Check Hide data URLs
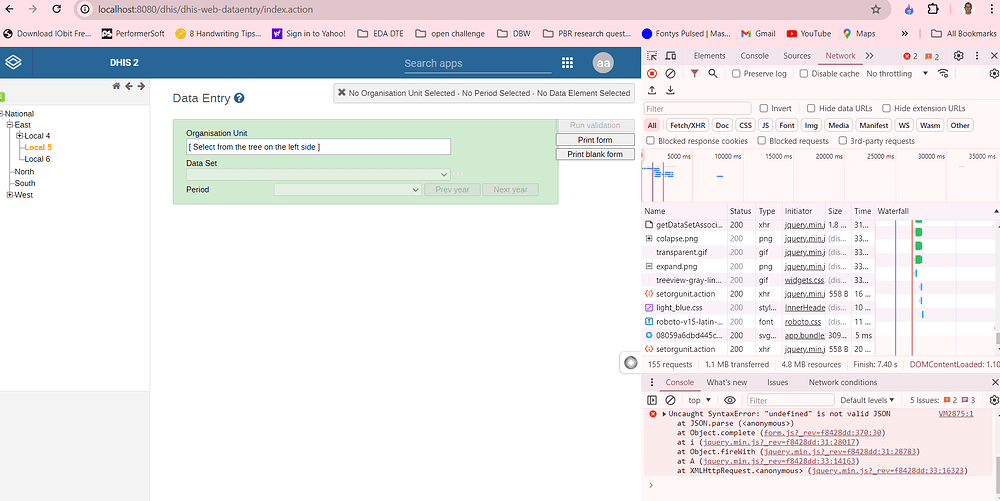 point(811,108)
